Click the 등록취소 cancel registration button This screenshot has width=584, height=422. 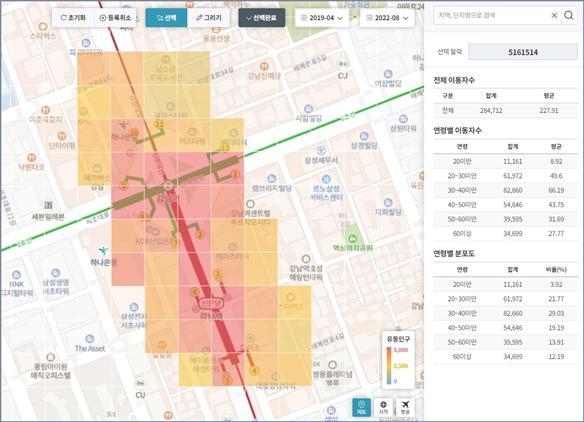(115, 18)
